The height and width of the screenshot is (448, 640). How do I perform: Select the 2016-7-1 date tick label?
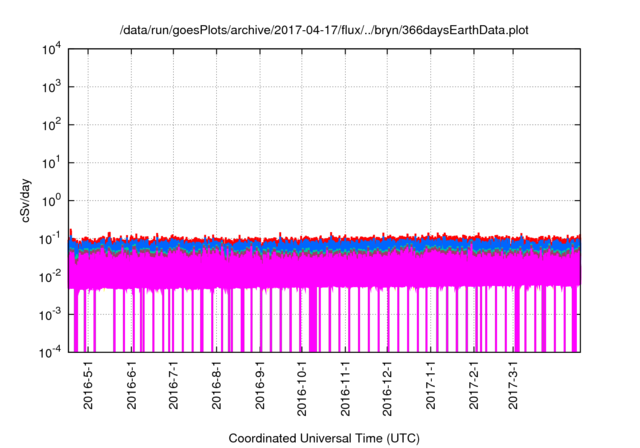(x=173, y=387)
